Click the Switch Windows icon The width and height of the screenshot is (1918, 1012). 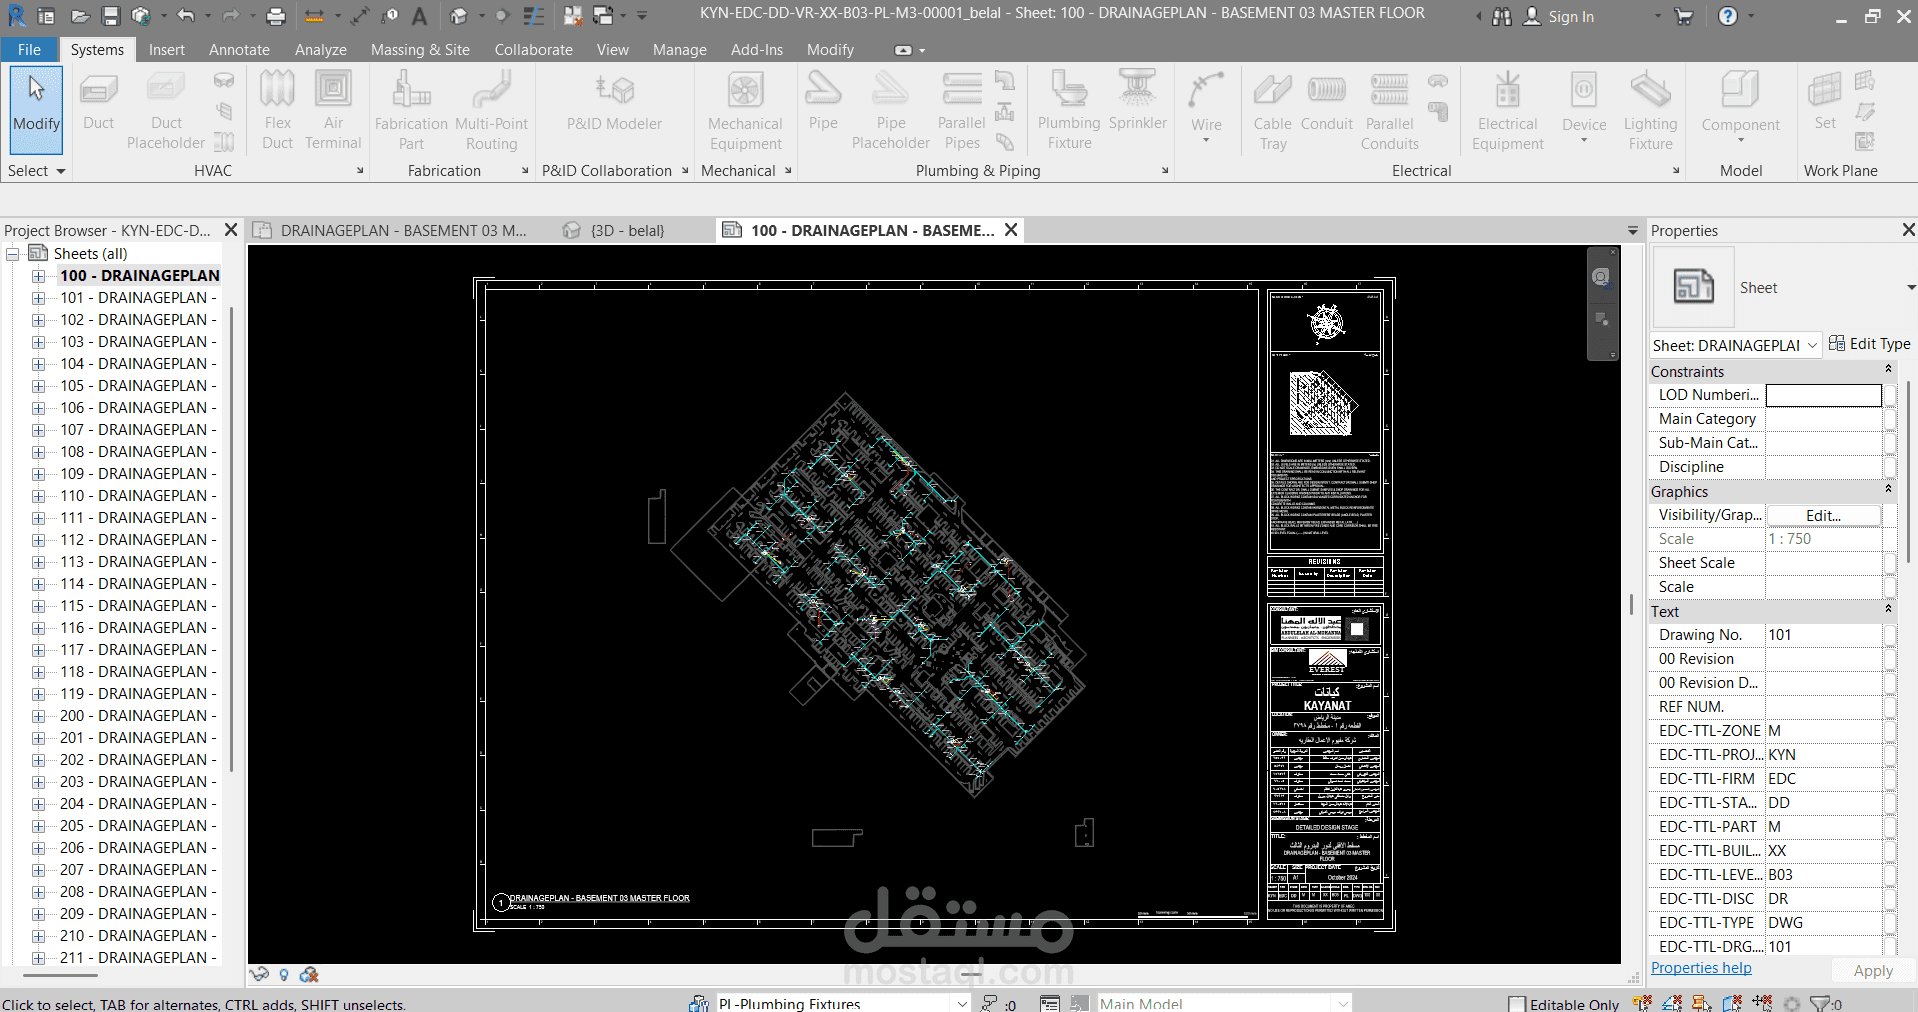pos(603,16)
